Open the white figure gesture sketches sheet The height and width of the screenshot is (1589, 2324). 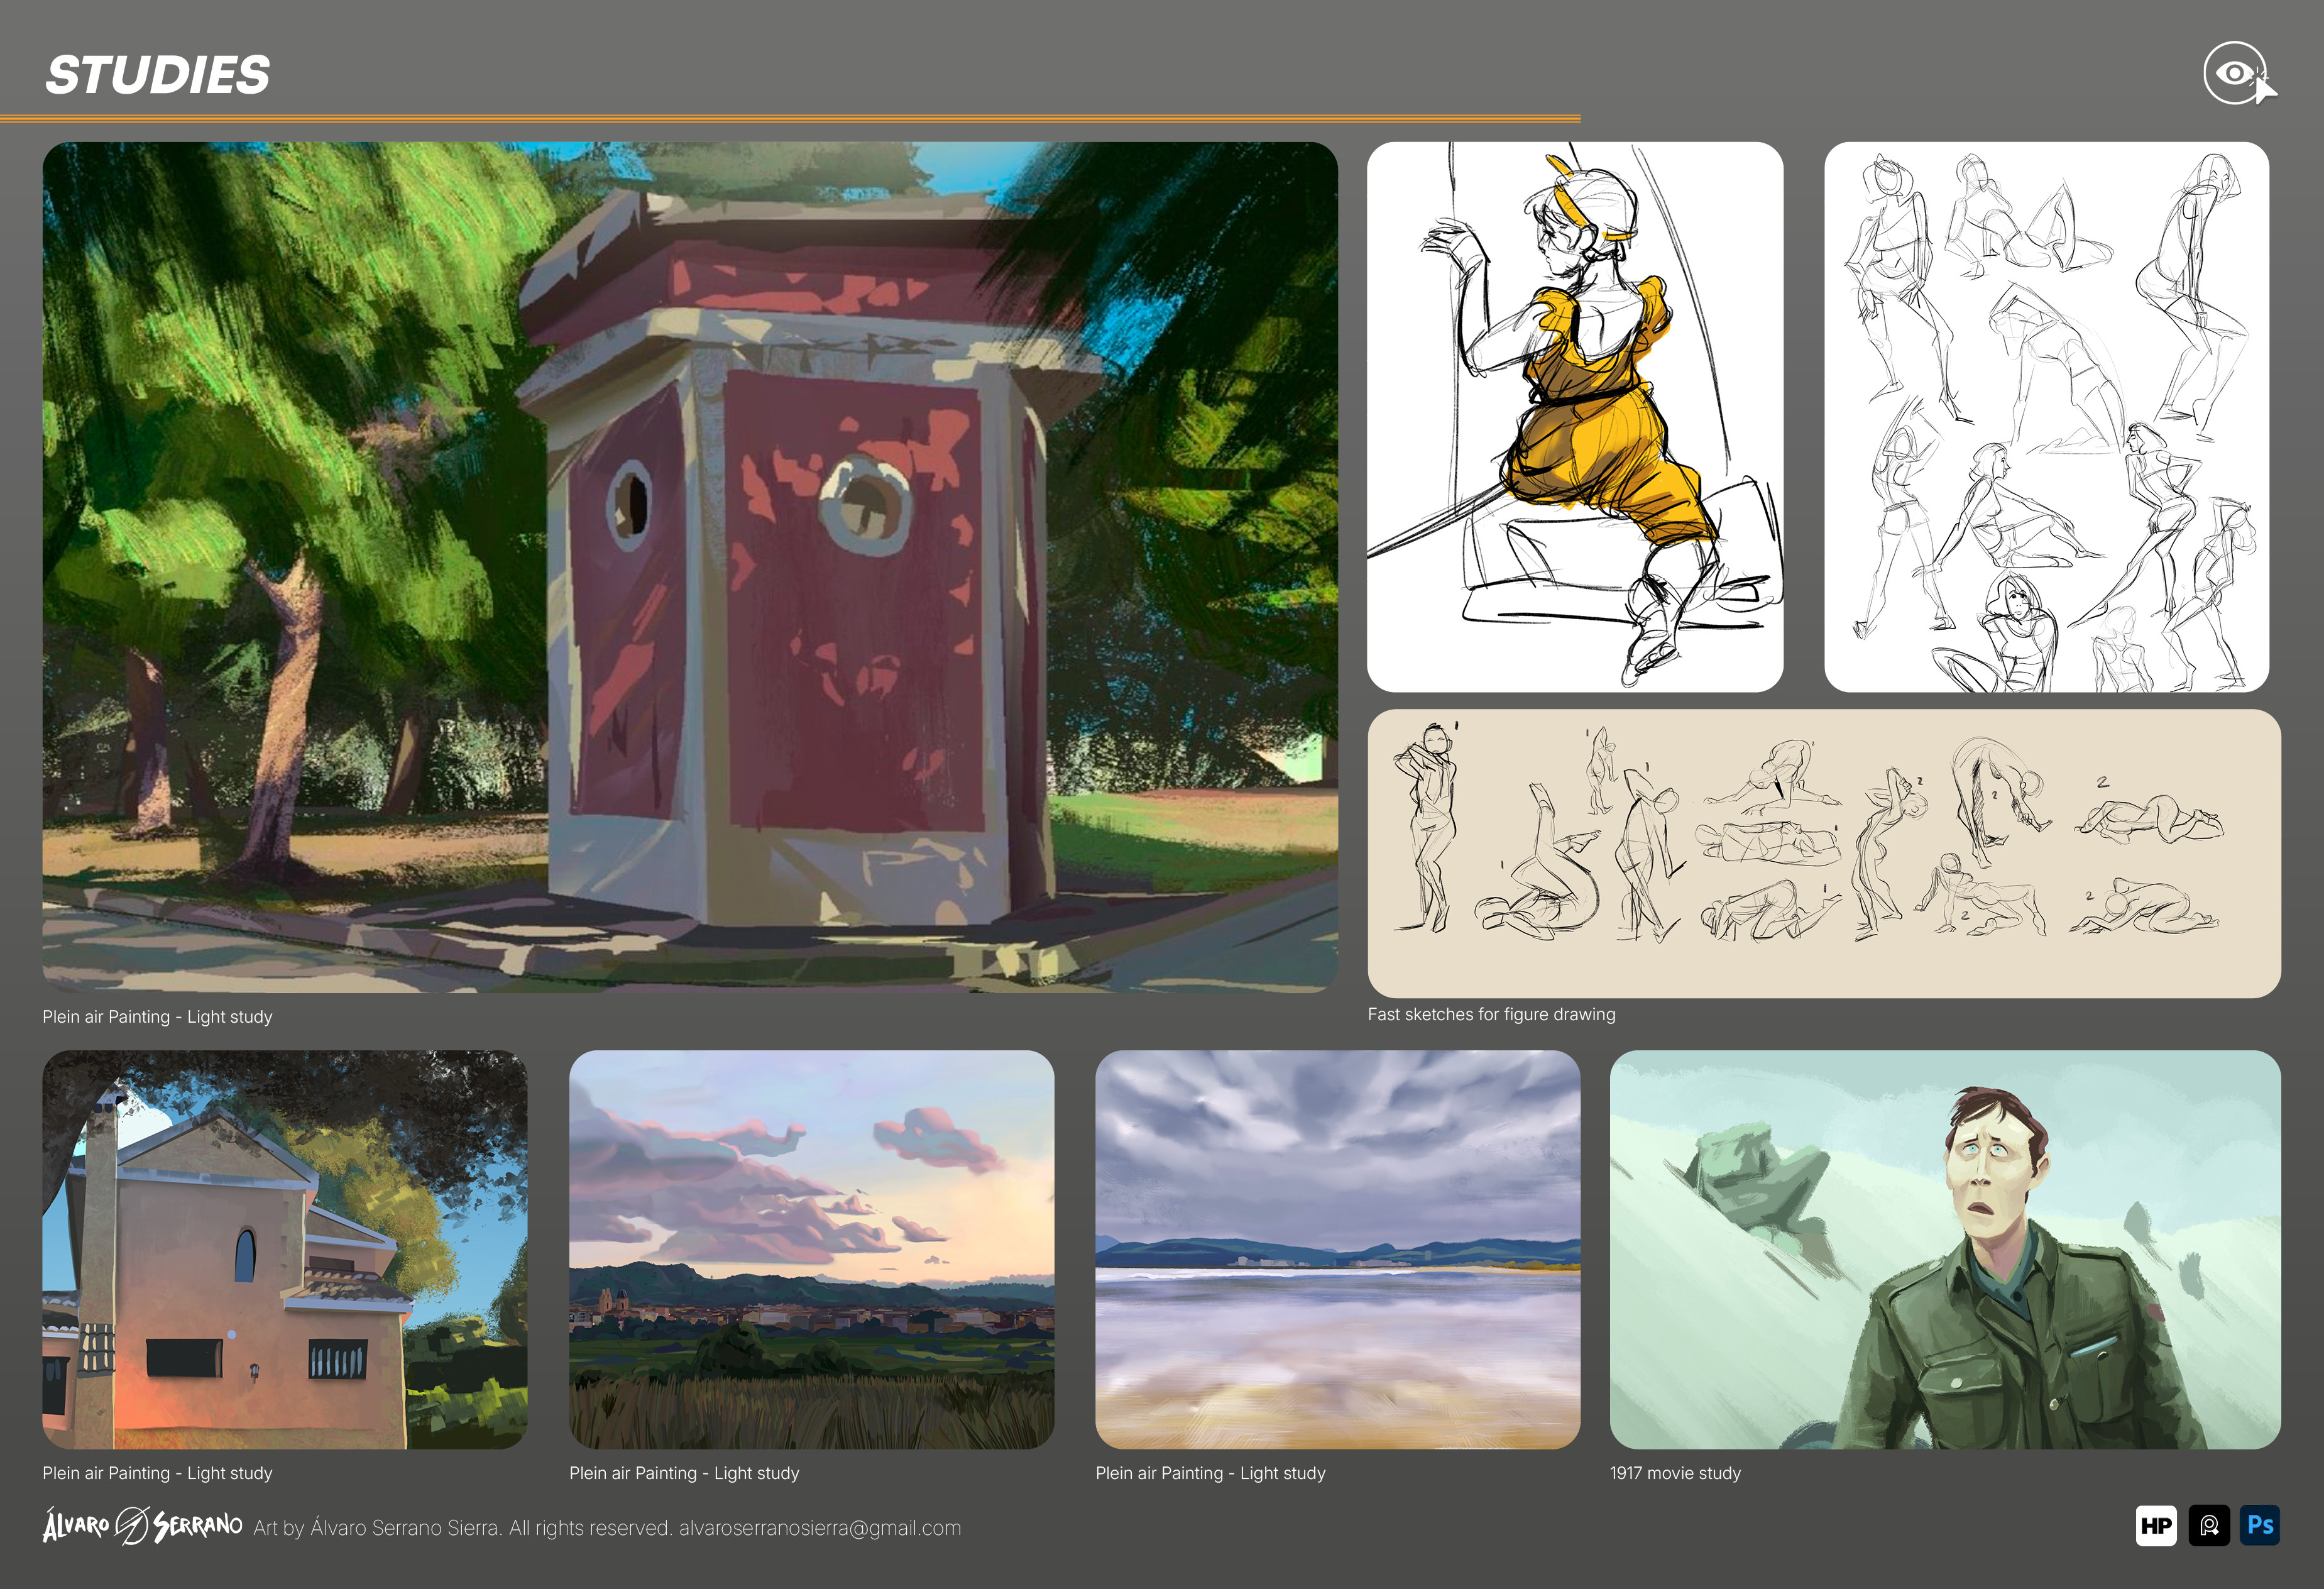tap(2045, 416)
